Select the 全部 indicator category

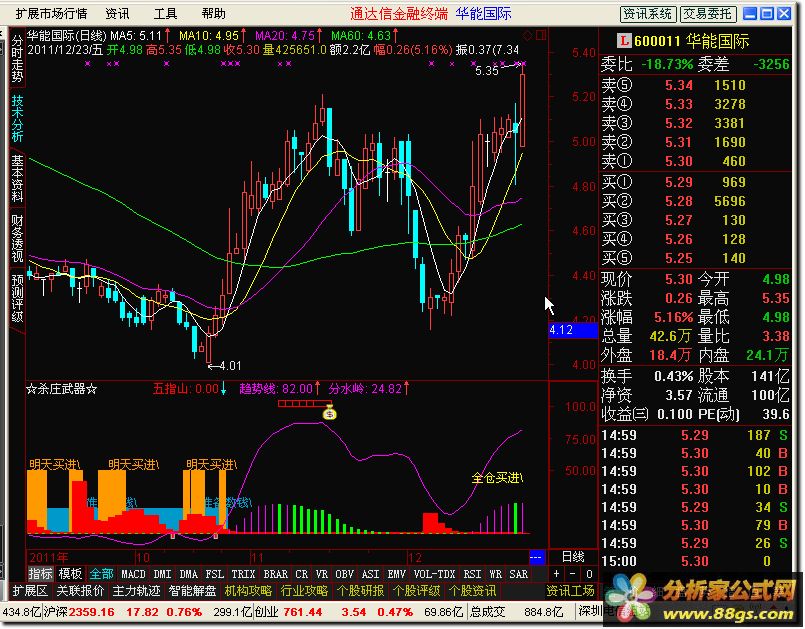pos(101,574)
